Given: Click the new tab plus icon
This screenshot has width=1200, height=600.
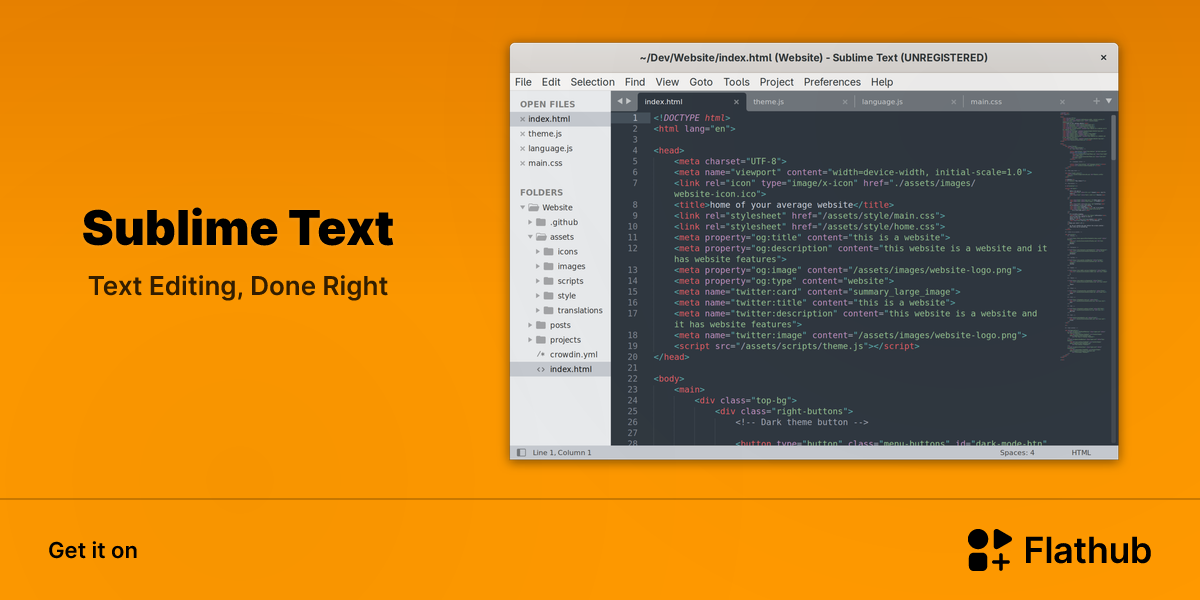Looking at the screenshot, I should click(x=1096, y=101).
